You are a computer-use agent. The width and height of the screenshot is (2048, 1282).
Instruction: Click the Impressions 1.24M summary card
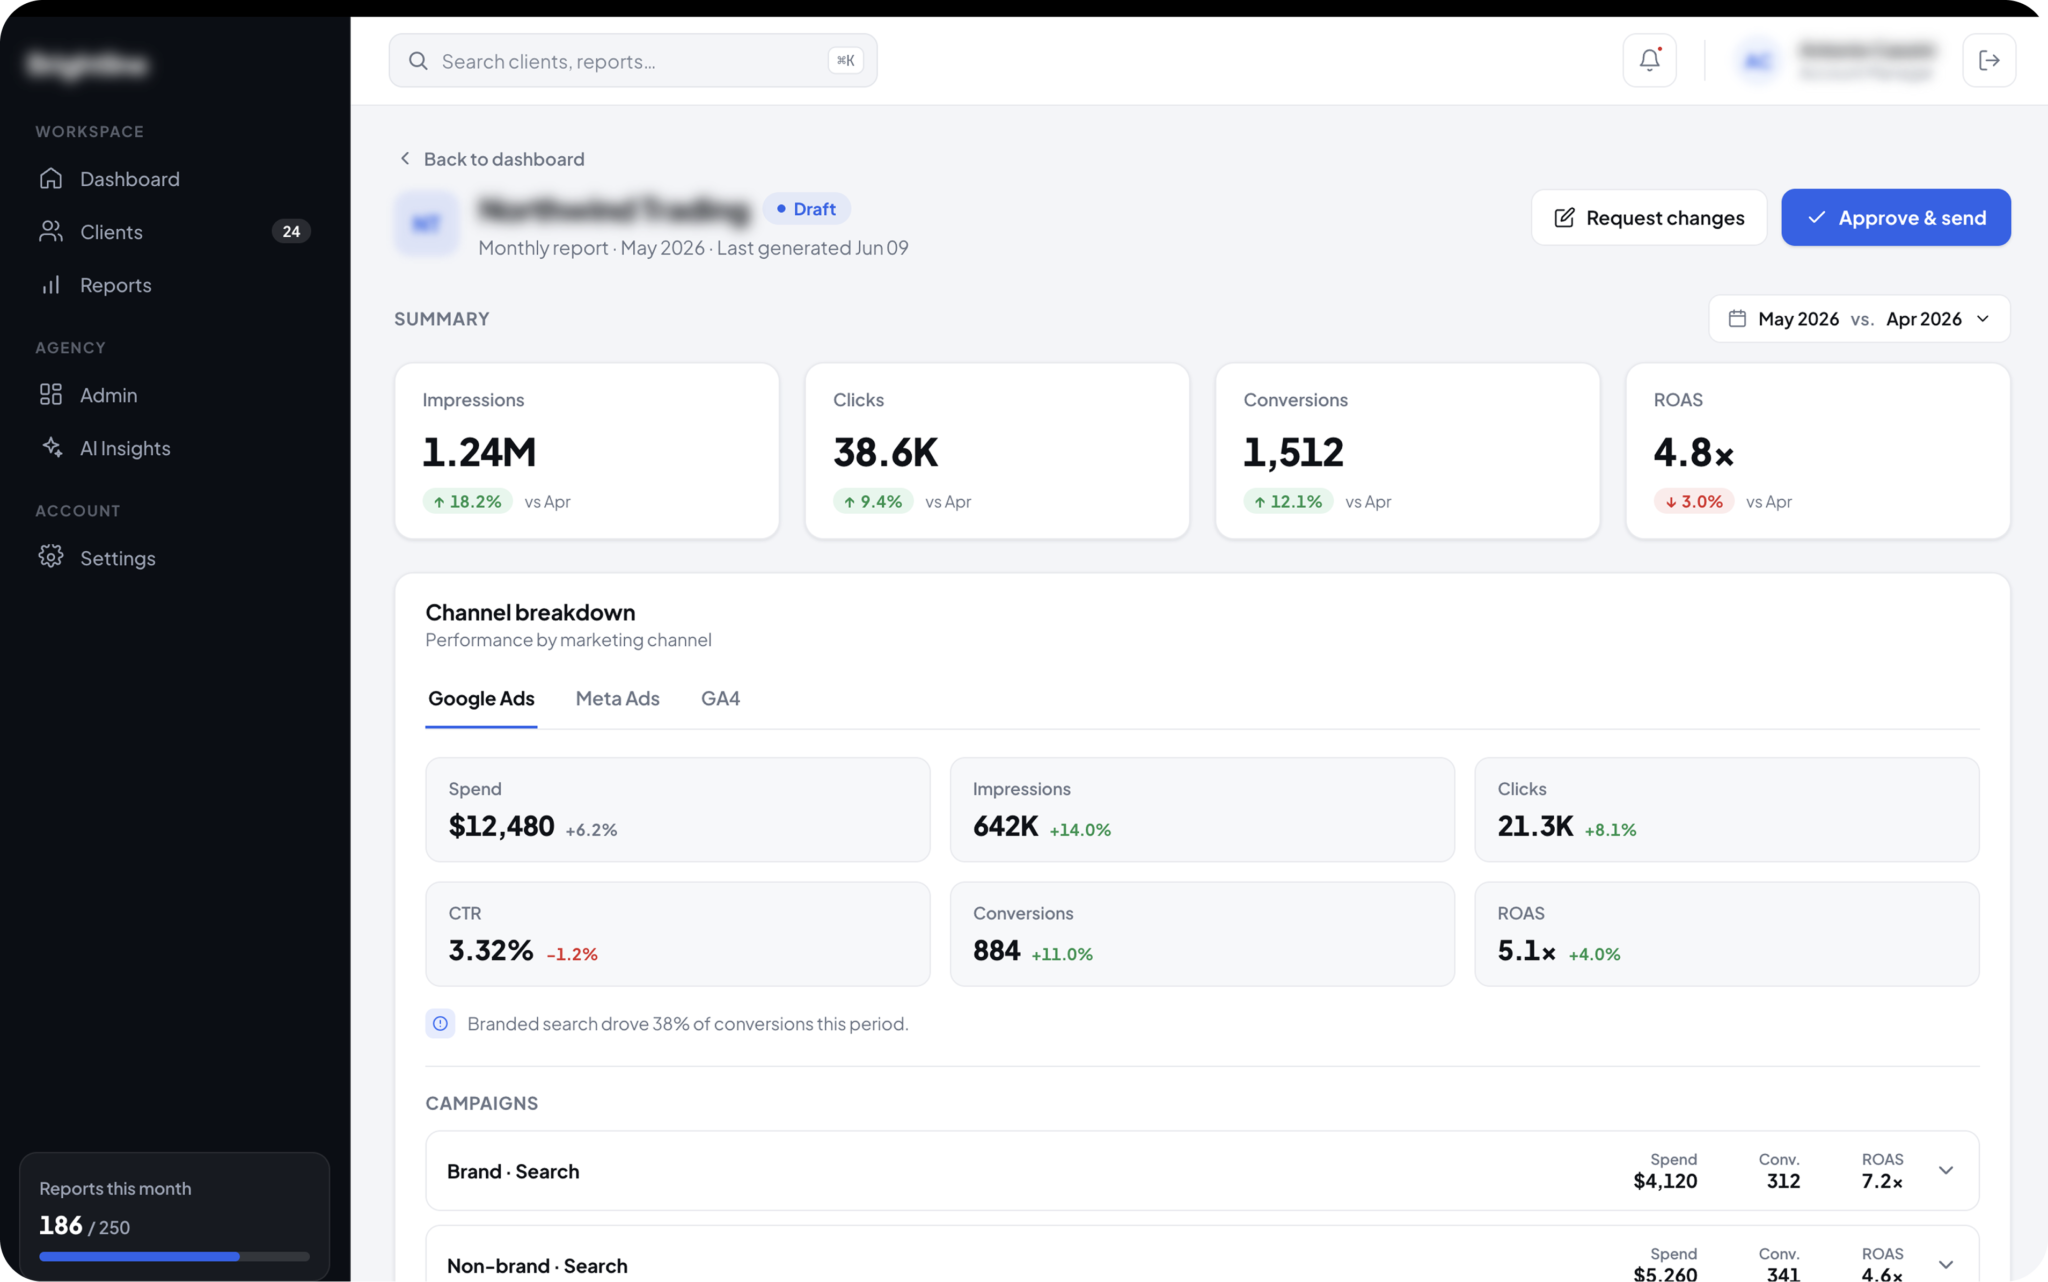[x=587, y=450]
